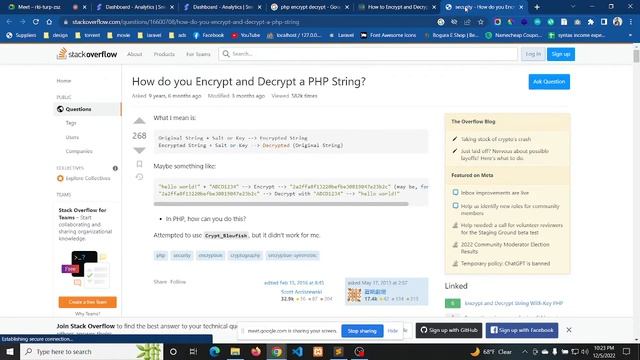Click the Chrome icon in the taskbar
Image resolution: width=640 pixels, height=360 pixels.
coord(276,351)
